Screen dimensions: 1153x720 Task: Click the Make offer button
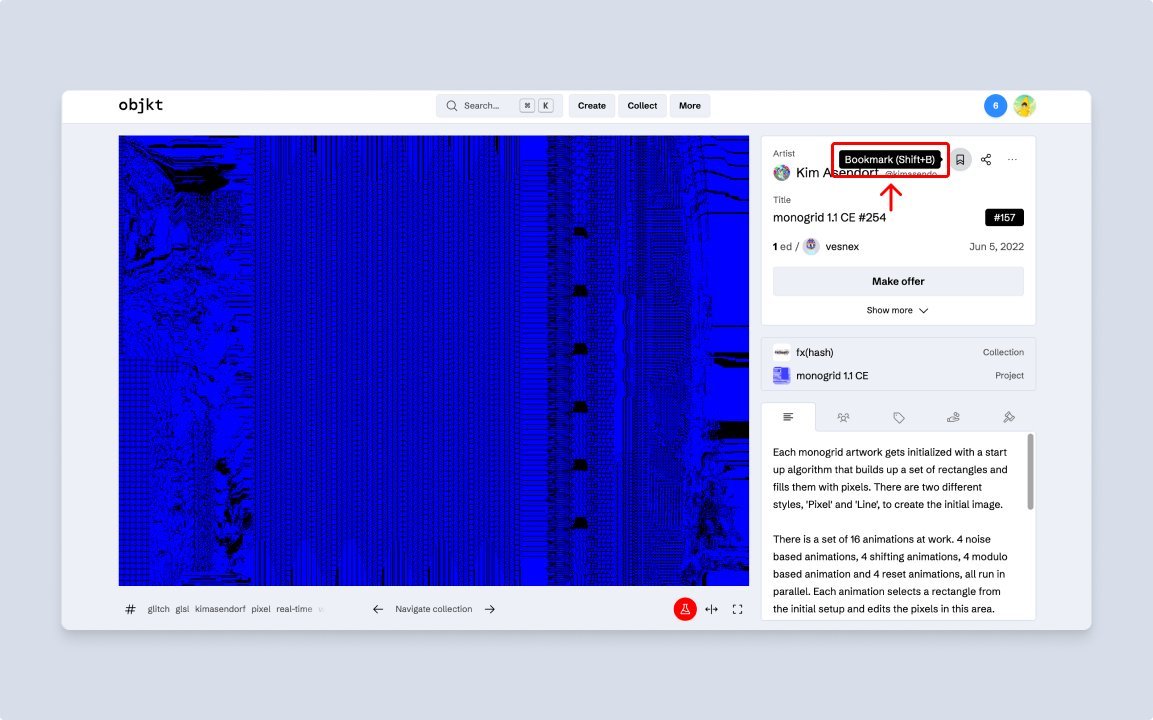coord(898,282)
